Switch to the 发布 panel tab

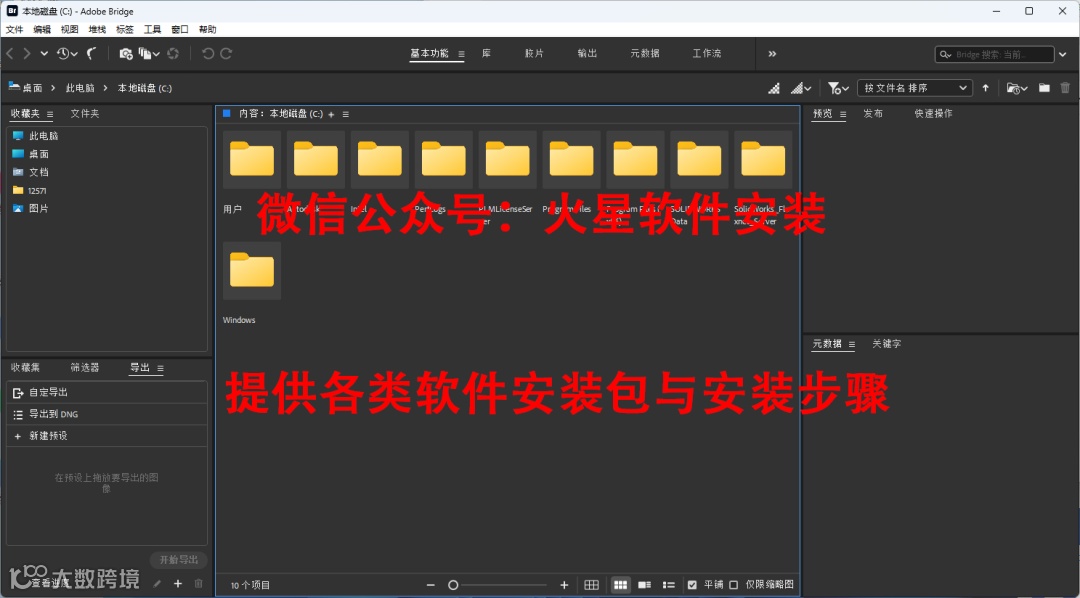(x=873, y=114)
